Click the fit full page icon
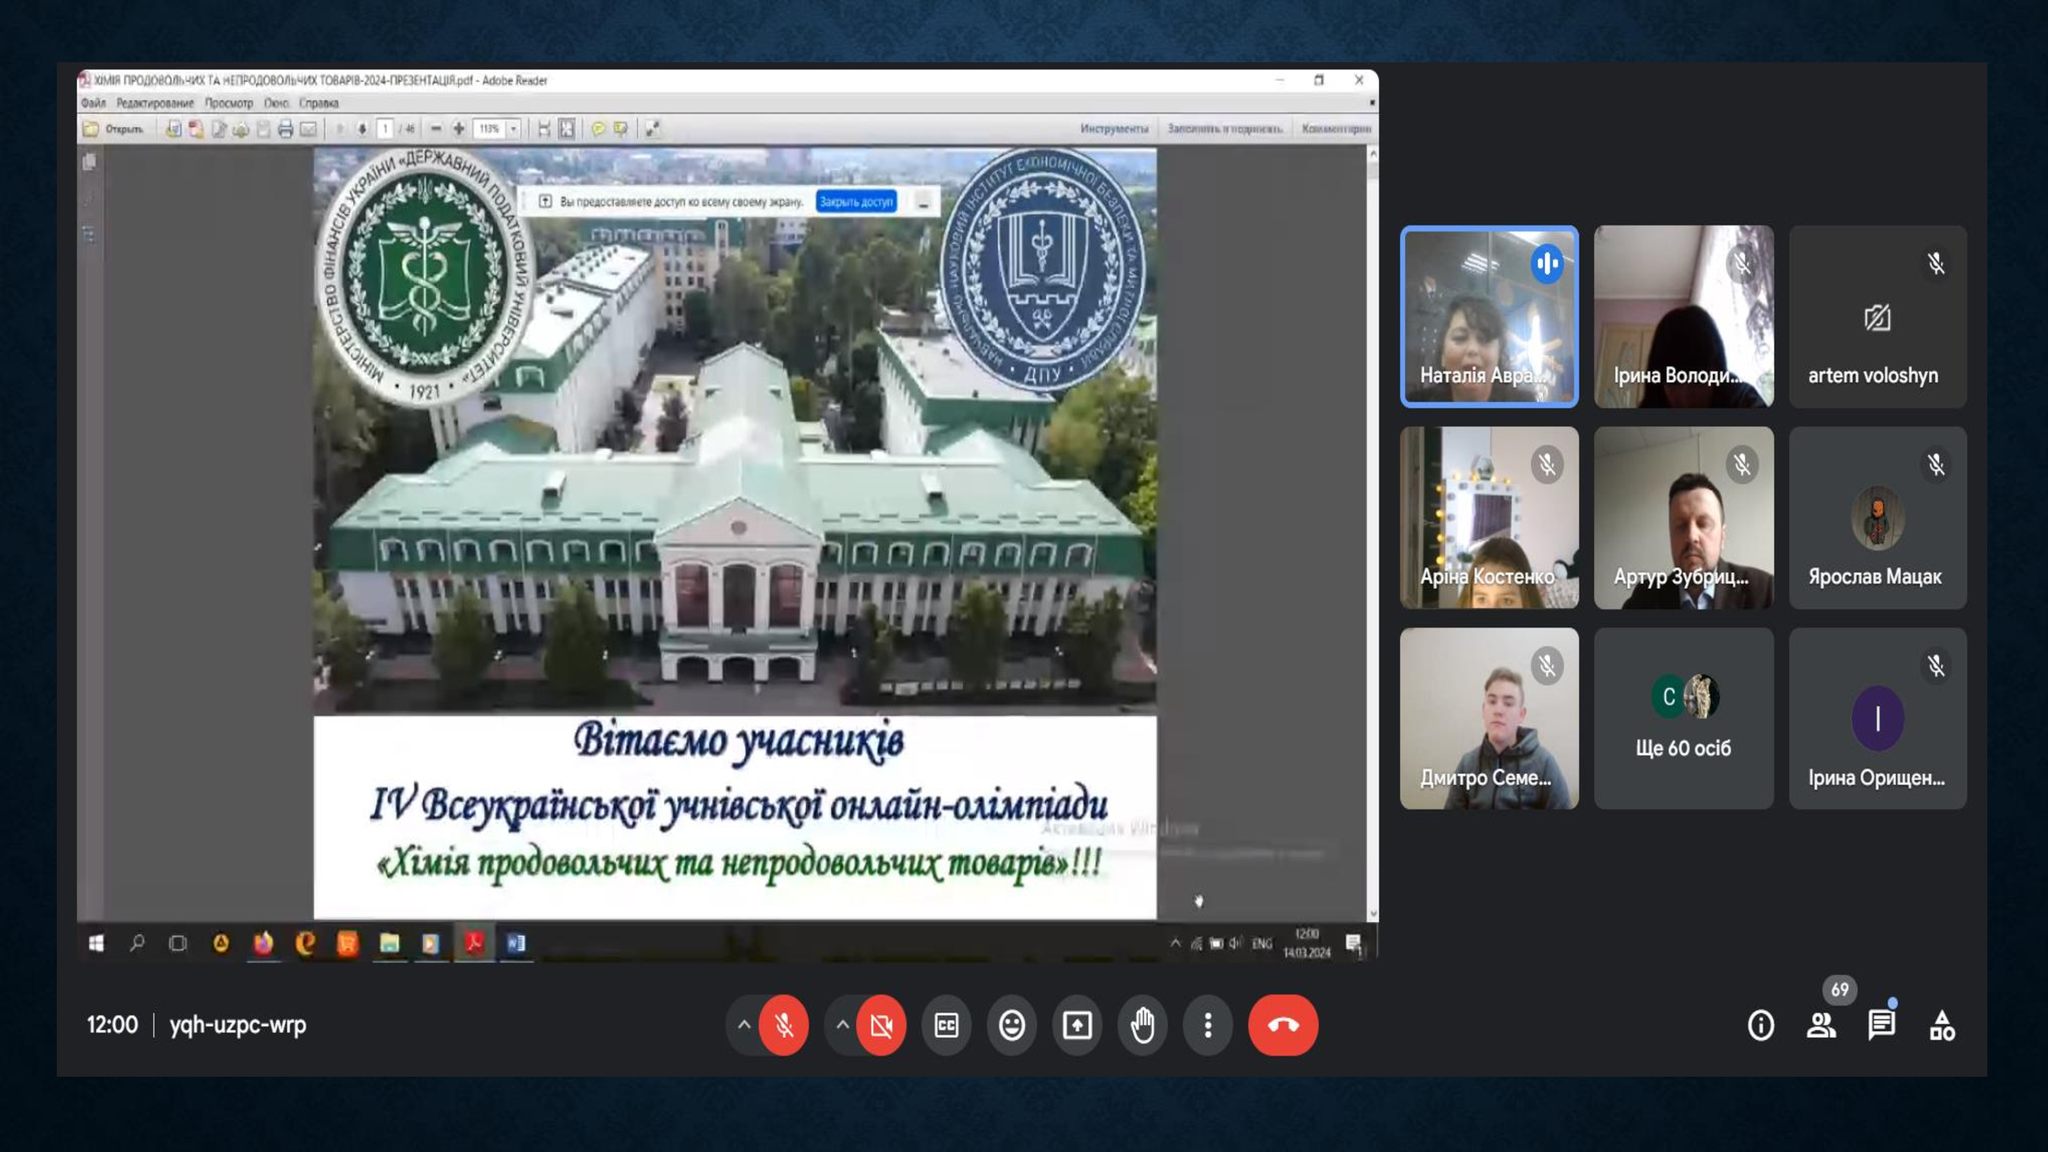2048x1152 pixels. point(567,129)
